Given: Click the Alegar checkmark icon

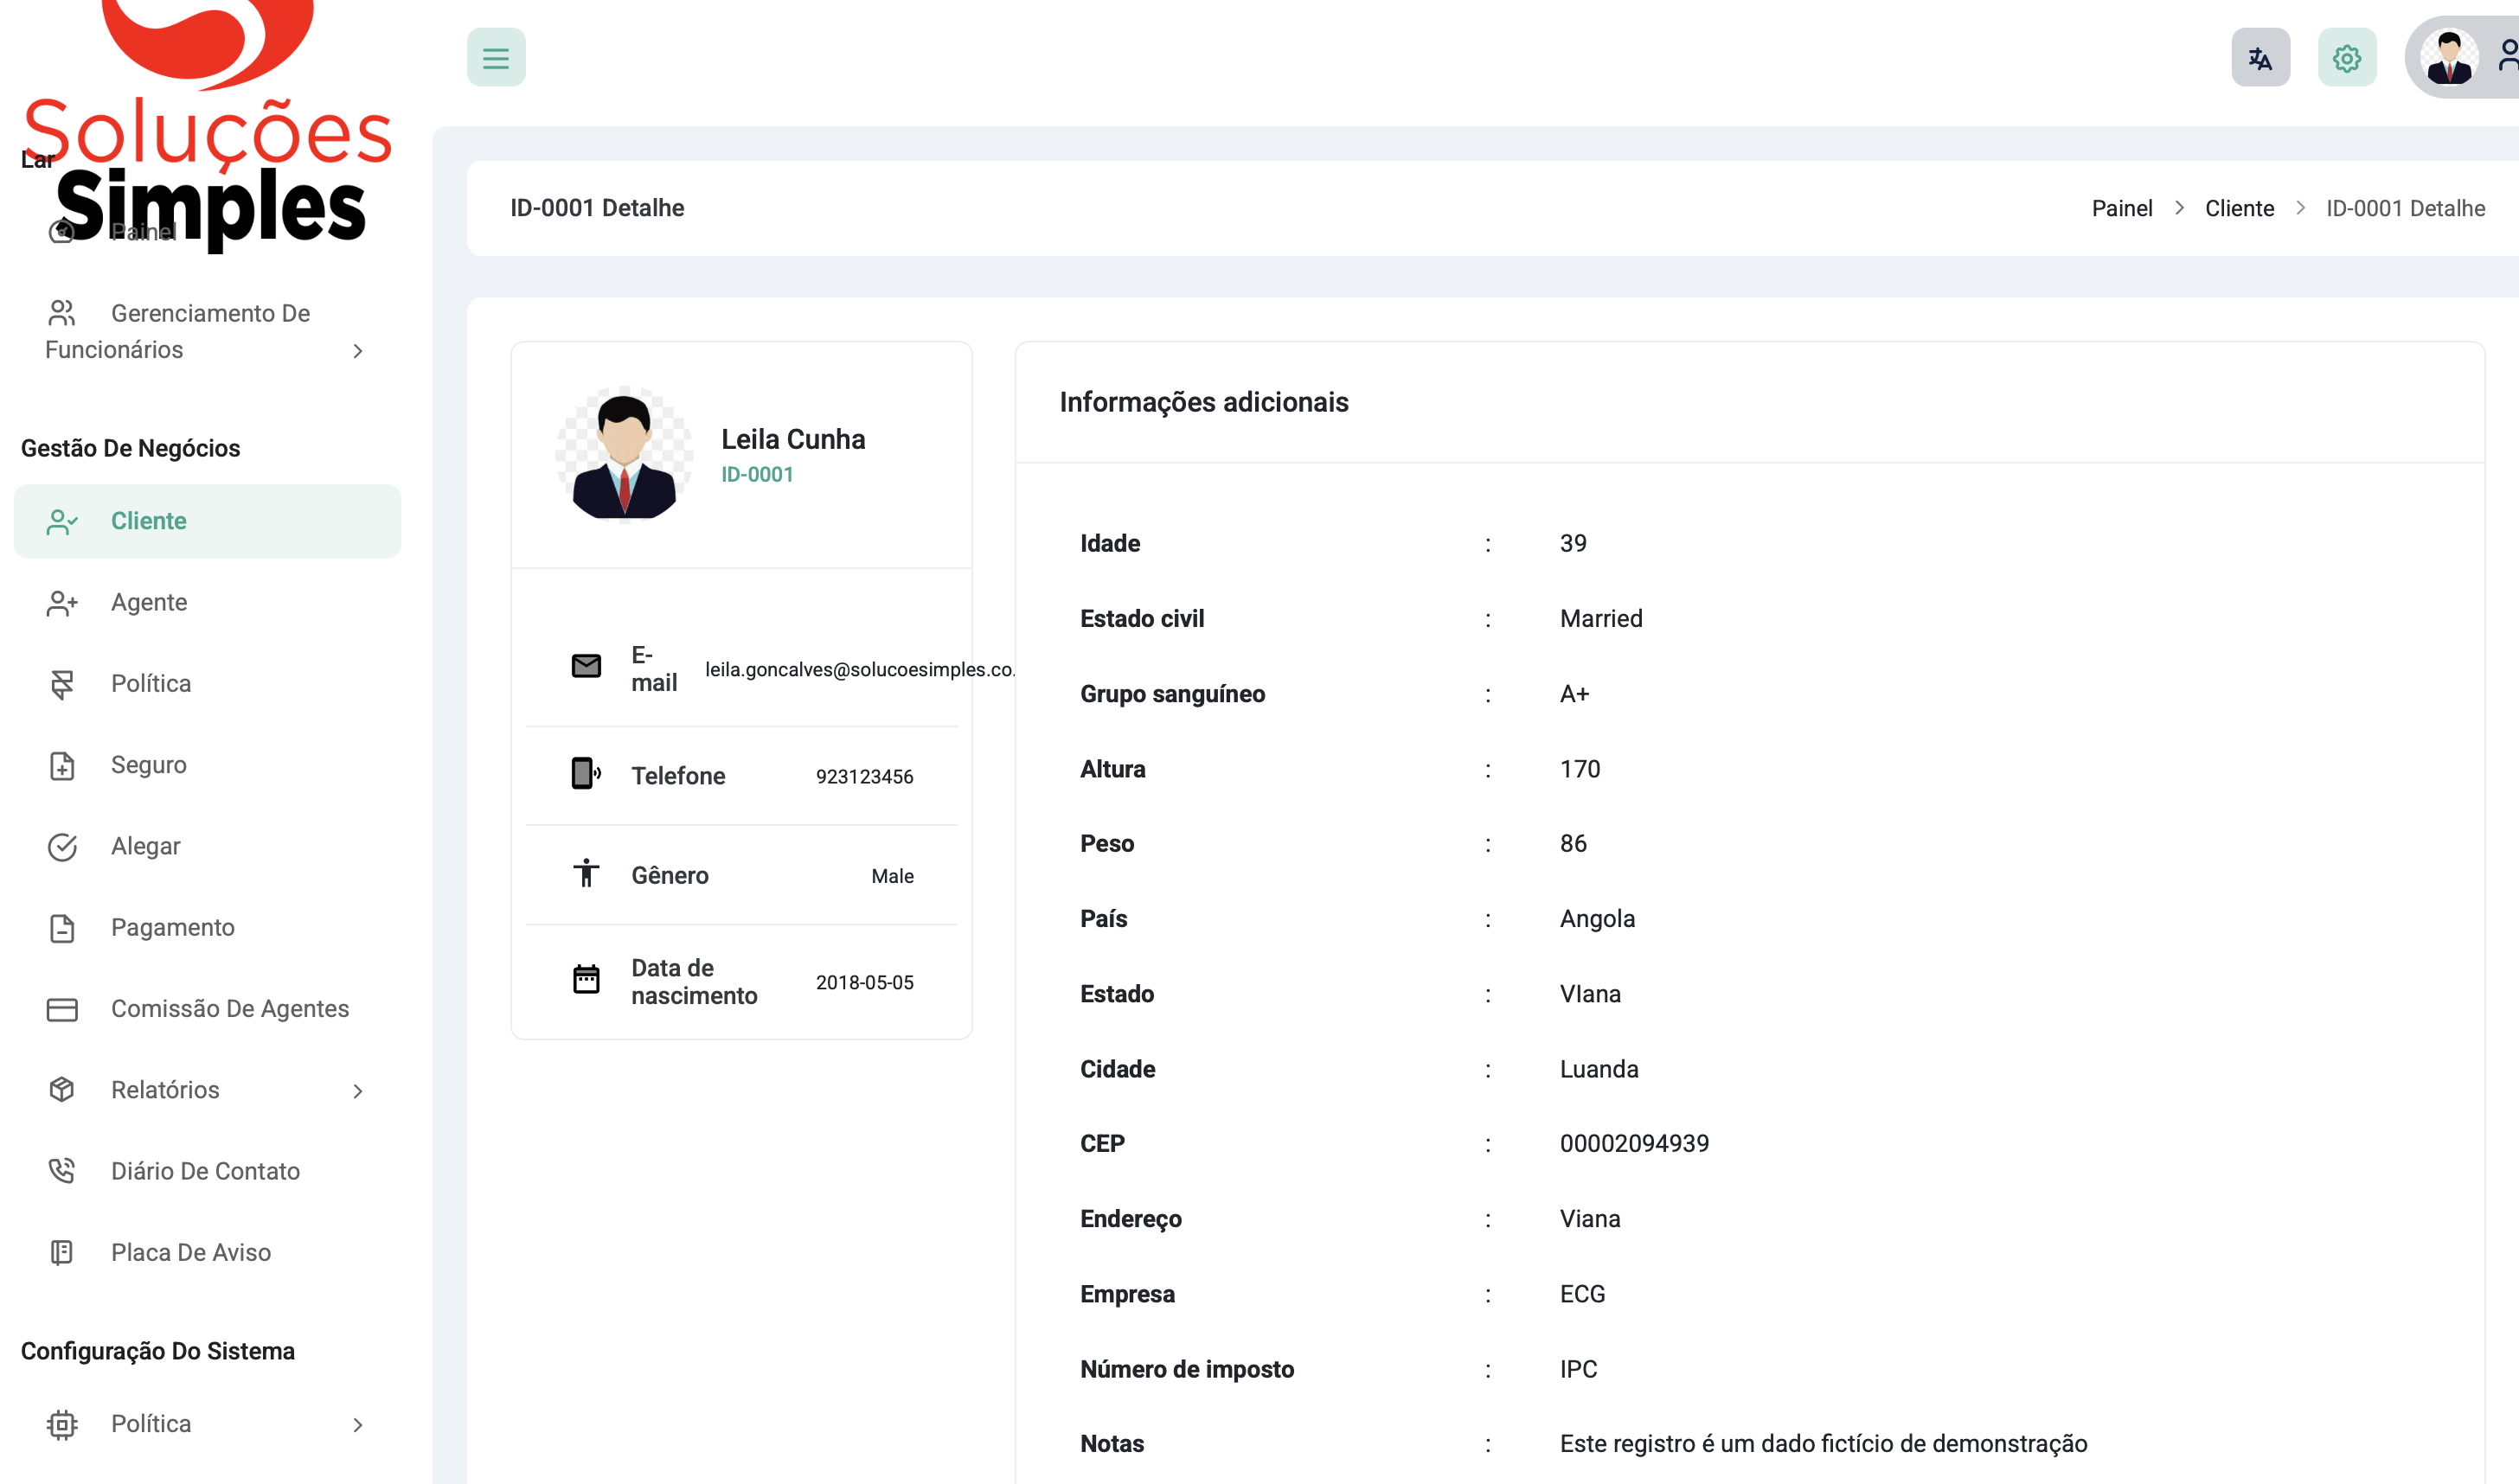Looking at the screenshot, I should 62,846.
